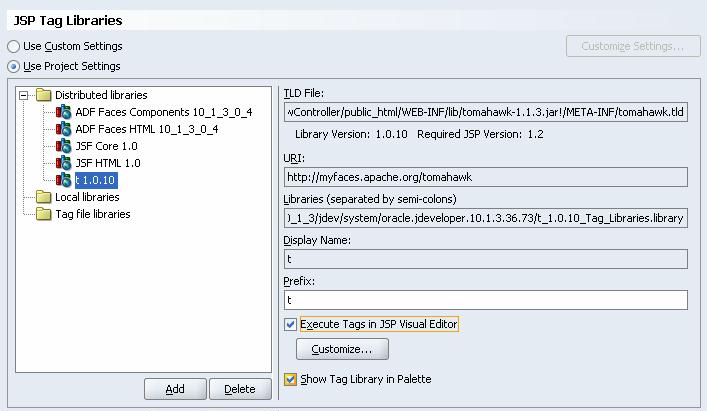Click the JSF Core 1.0 library icon
This screenshot has width=707, height=411.
pos(65,146)
